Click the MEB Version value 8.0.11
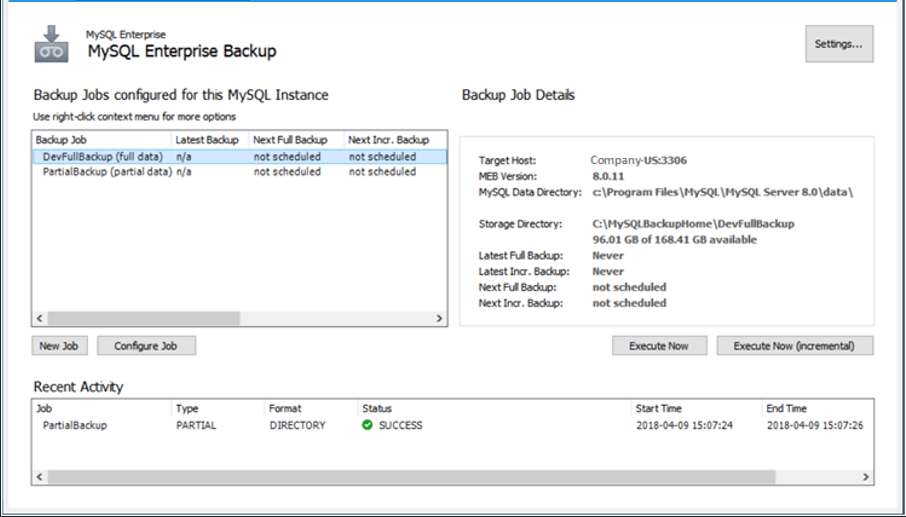The height and width of the screenshot is (517, 906). [608, 176]
